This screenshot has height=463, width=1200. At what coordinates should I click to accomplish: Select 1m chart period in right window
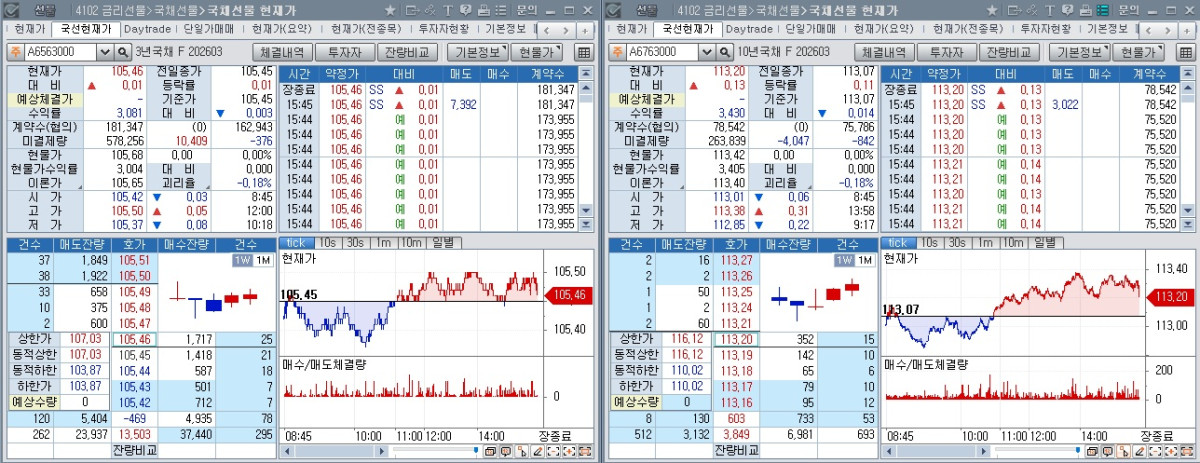[x=986, y=243]
